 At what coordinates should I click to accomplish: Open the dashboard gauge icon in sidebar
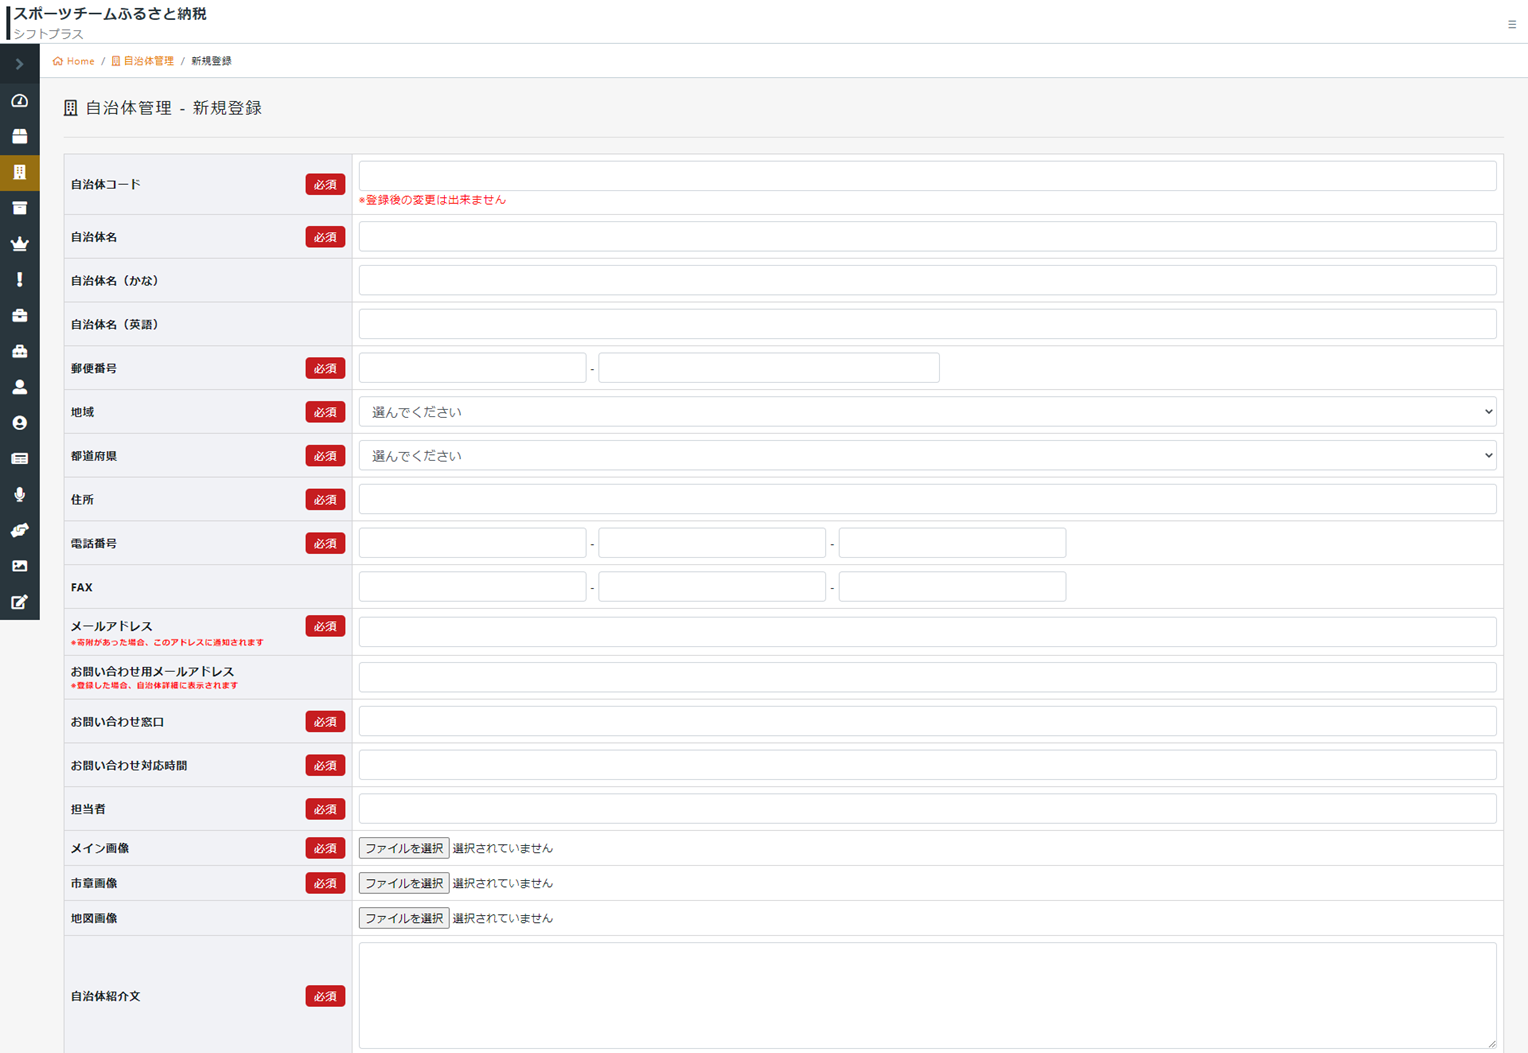[x=19, y=101]
